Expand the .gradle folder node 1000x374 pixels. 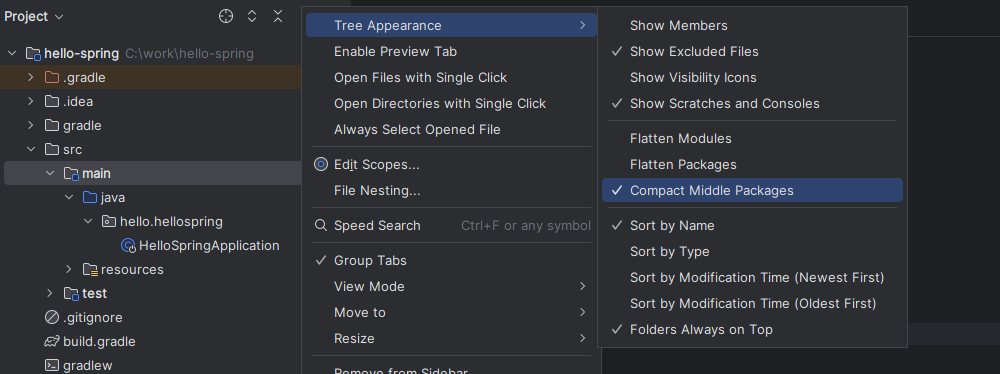point(31,78)
